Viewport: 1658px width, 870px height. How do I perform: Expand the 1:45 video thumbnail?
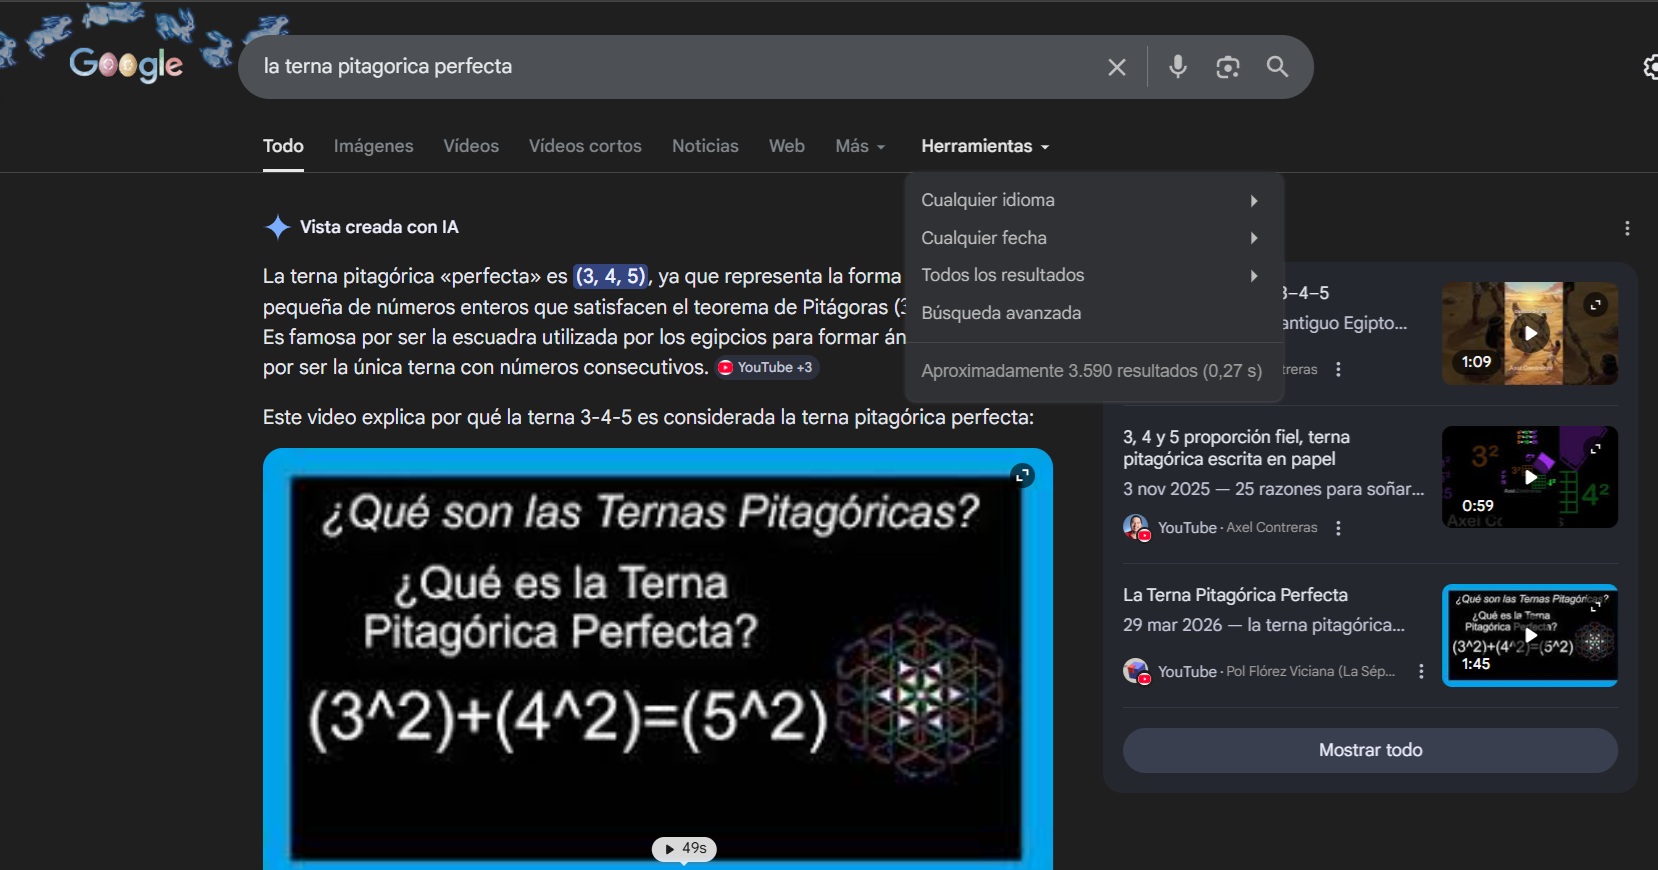[1596, 606]
